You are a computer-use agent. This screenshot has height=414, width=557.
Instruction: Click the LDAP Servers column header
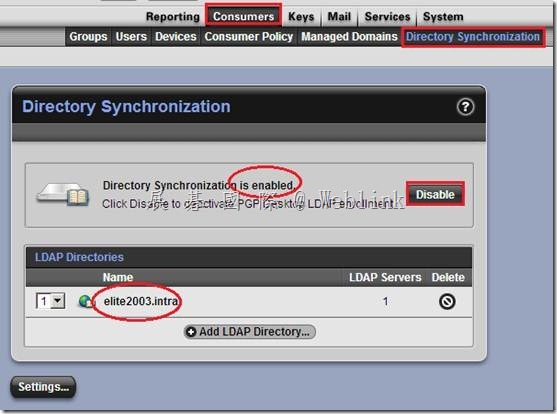pos(385,277)
